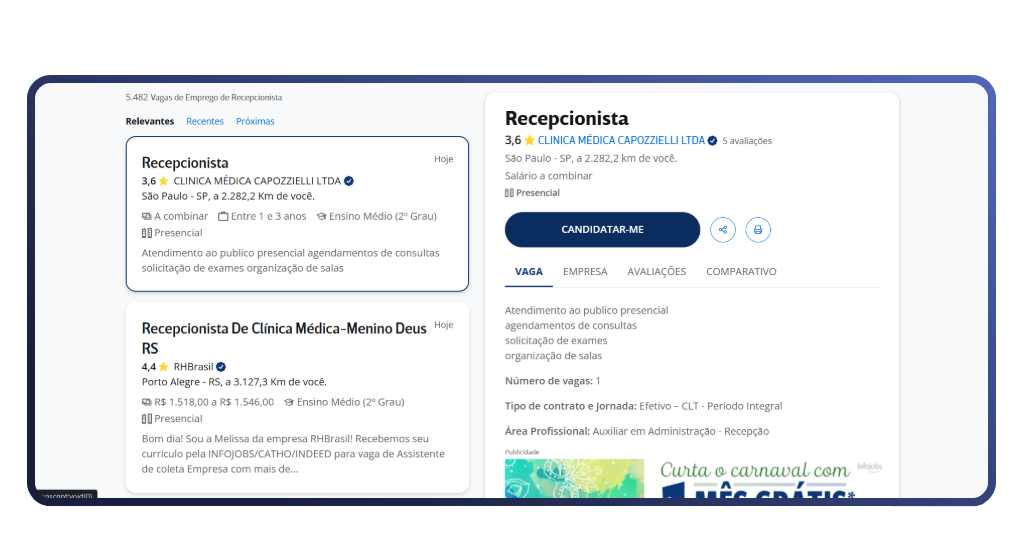The width and height of the screenshot is (1024, 536).
Task: Switch to the EMPRESA tab
Action: (585, 272)
